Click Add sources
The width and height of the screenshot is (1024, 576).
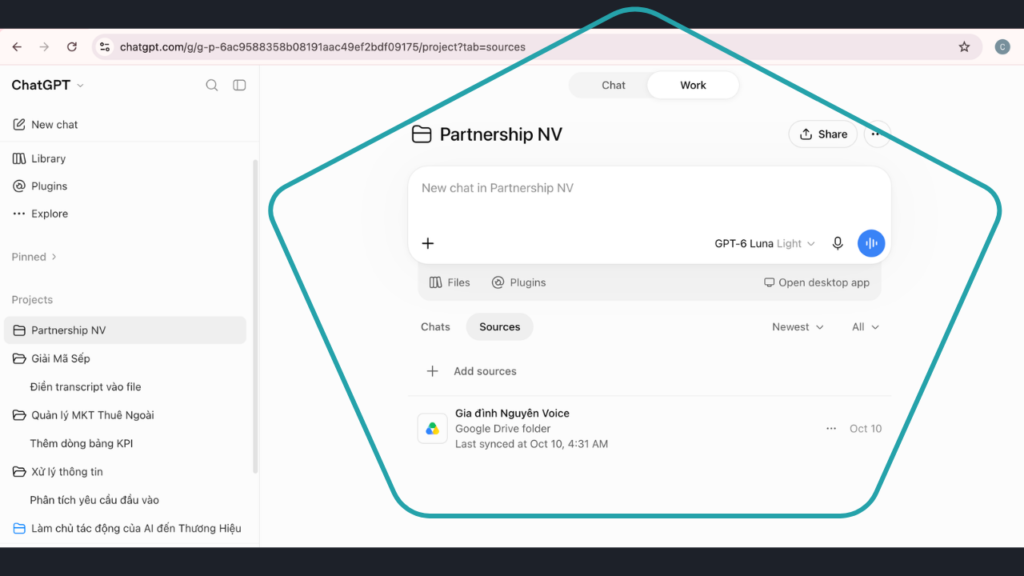point(471,372)
